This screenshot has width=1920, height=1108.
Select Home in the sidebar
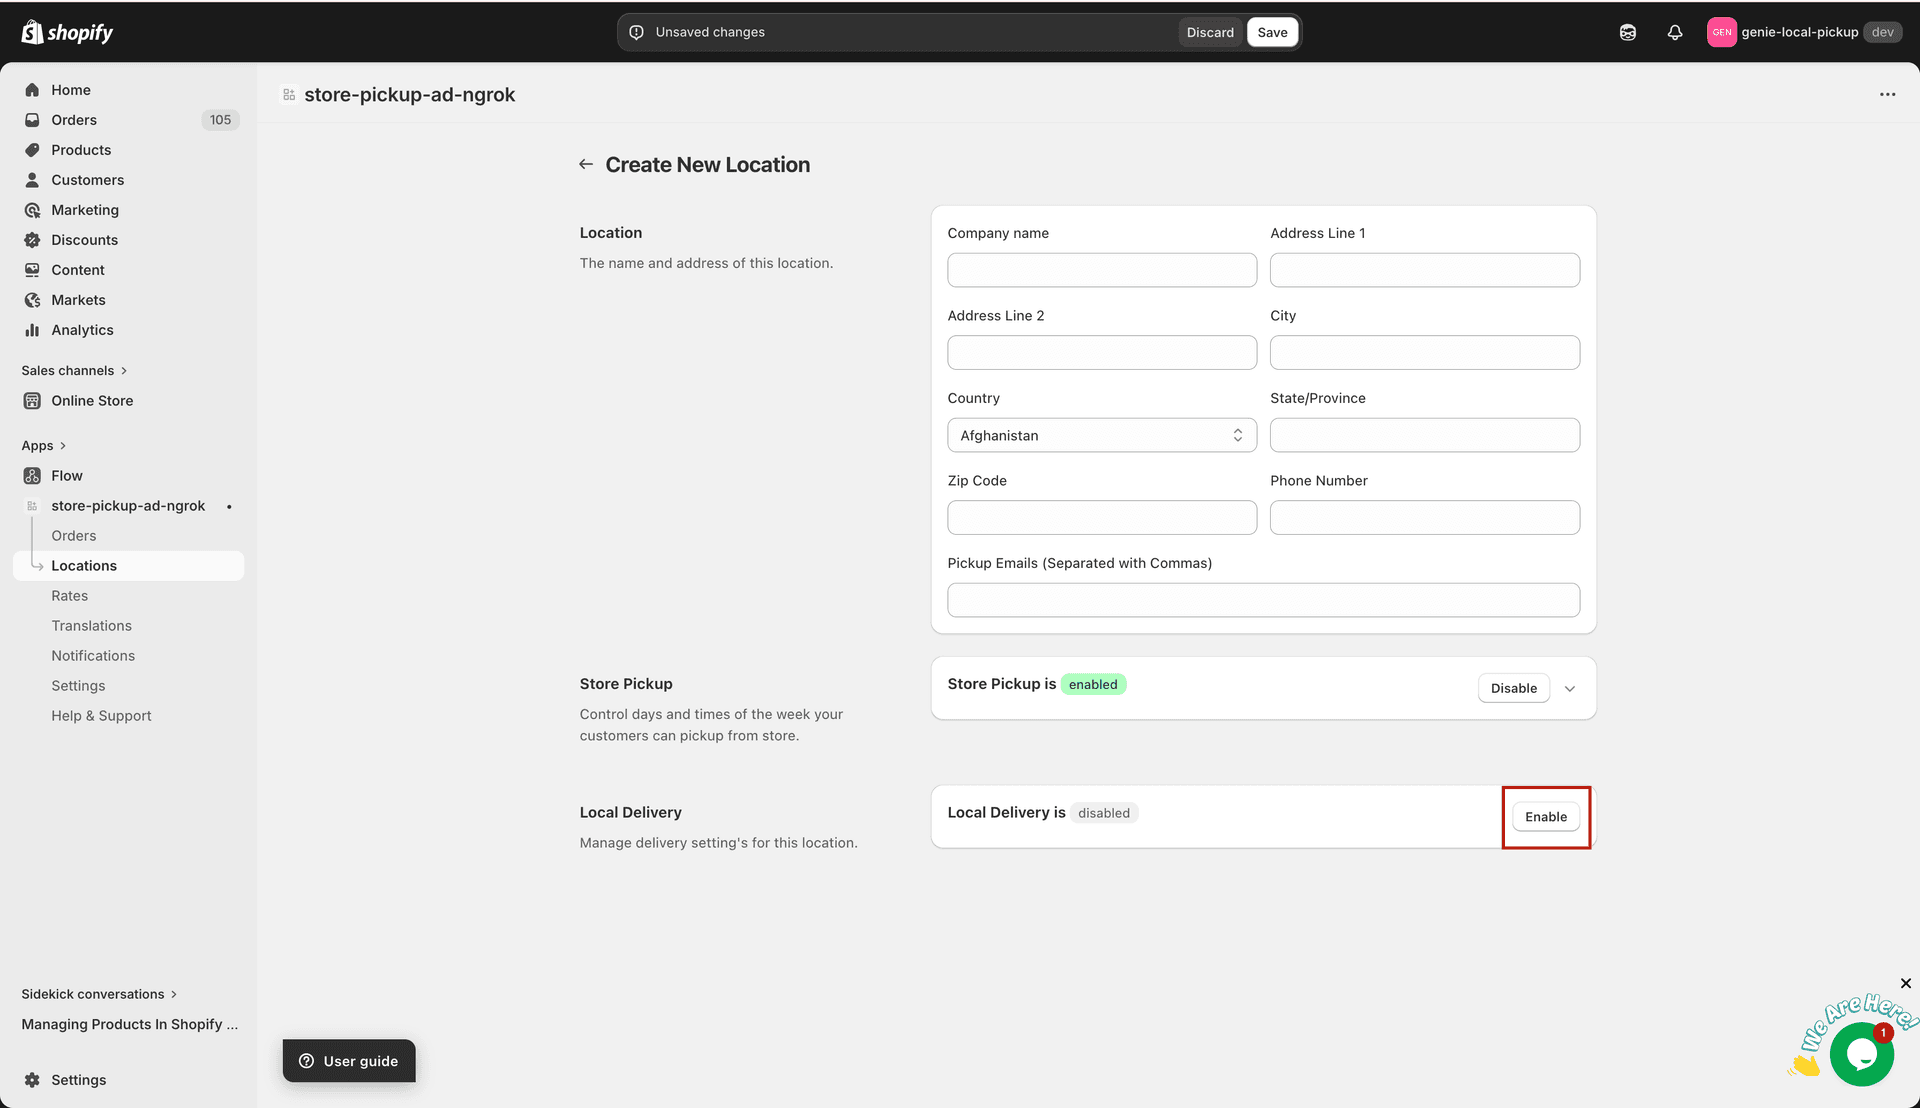[x=70, y=90]
